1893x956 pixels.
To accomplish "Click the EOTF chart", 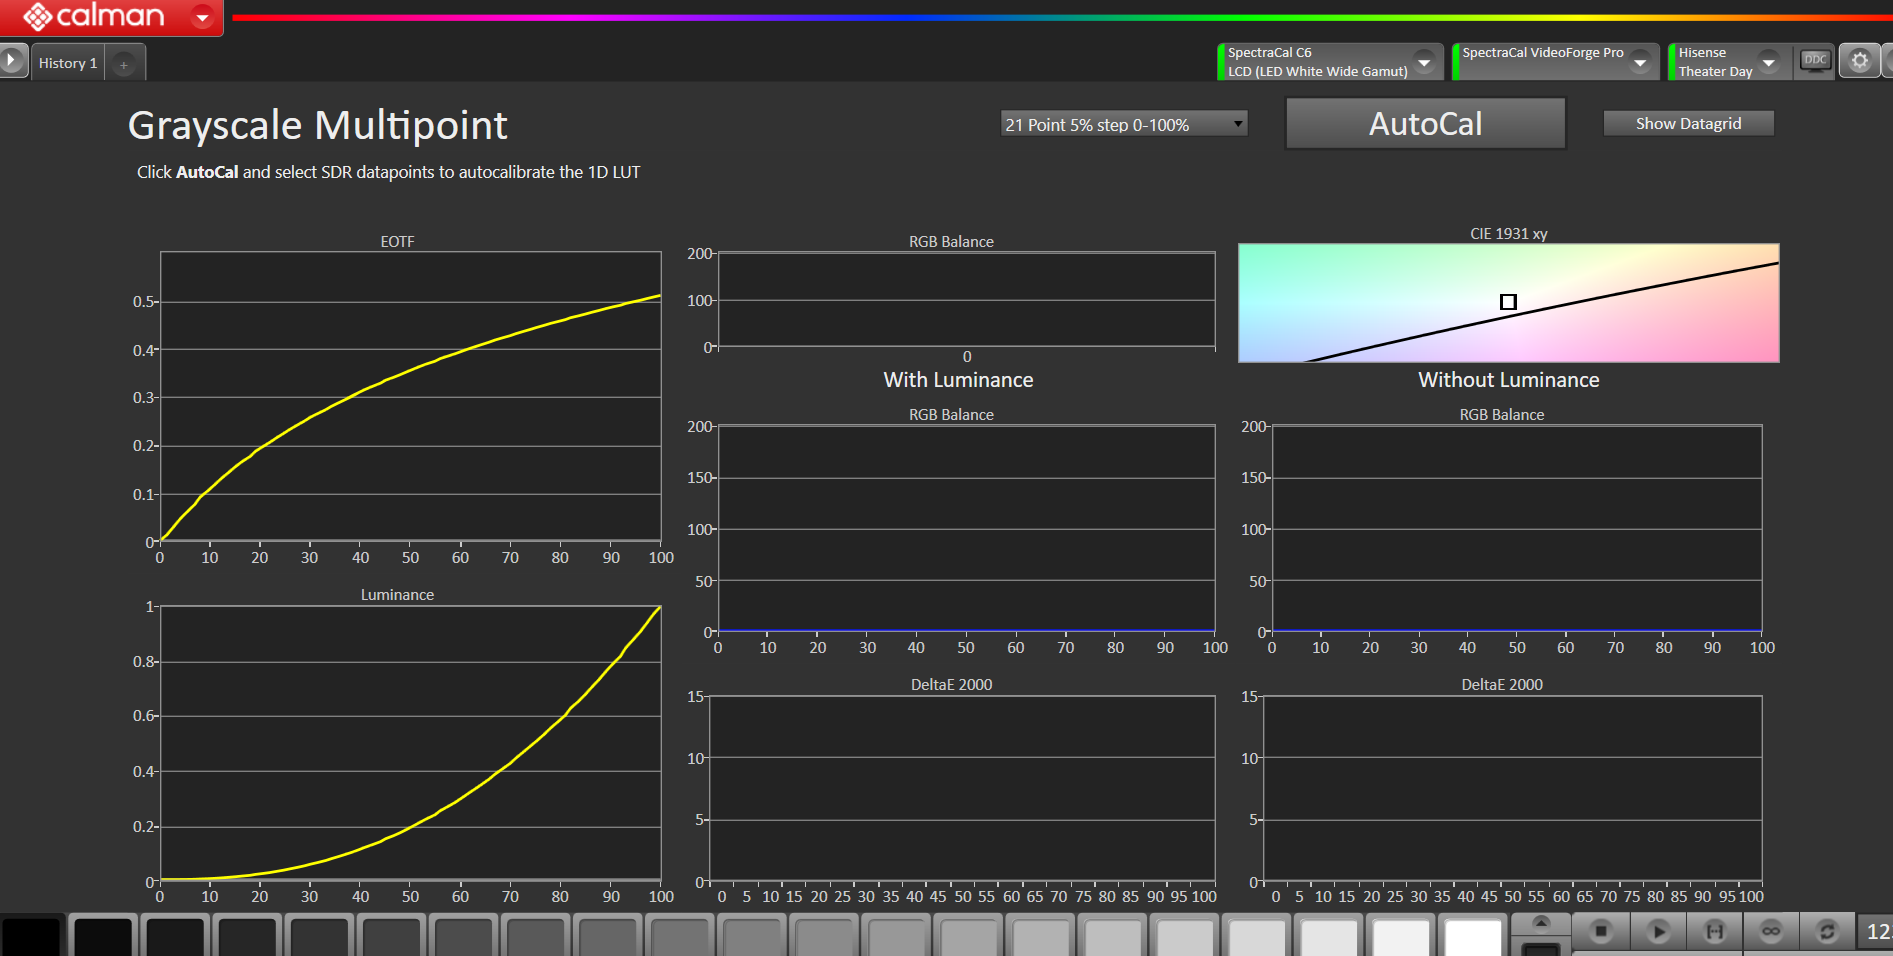I will pos(410,396).
